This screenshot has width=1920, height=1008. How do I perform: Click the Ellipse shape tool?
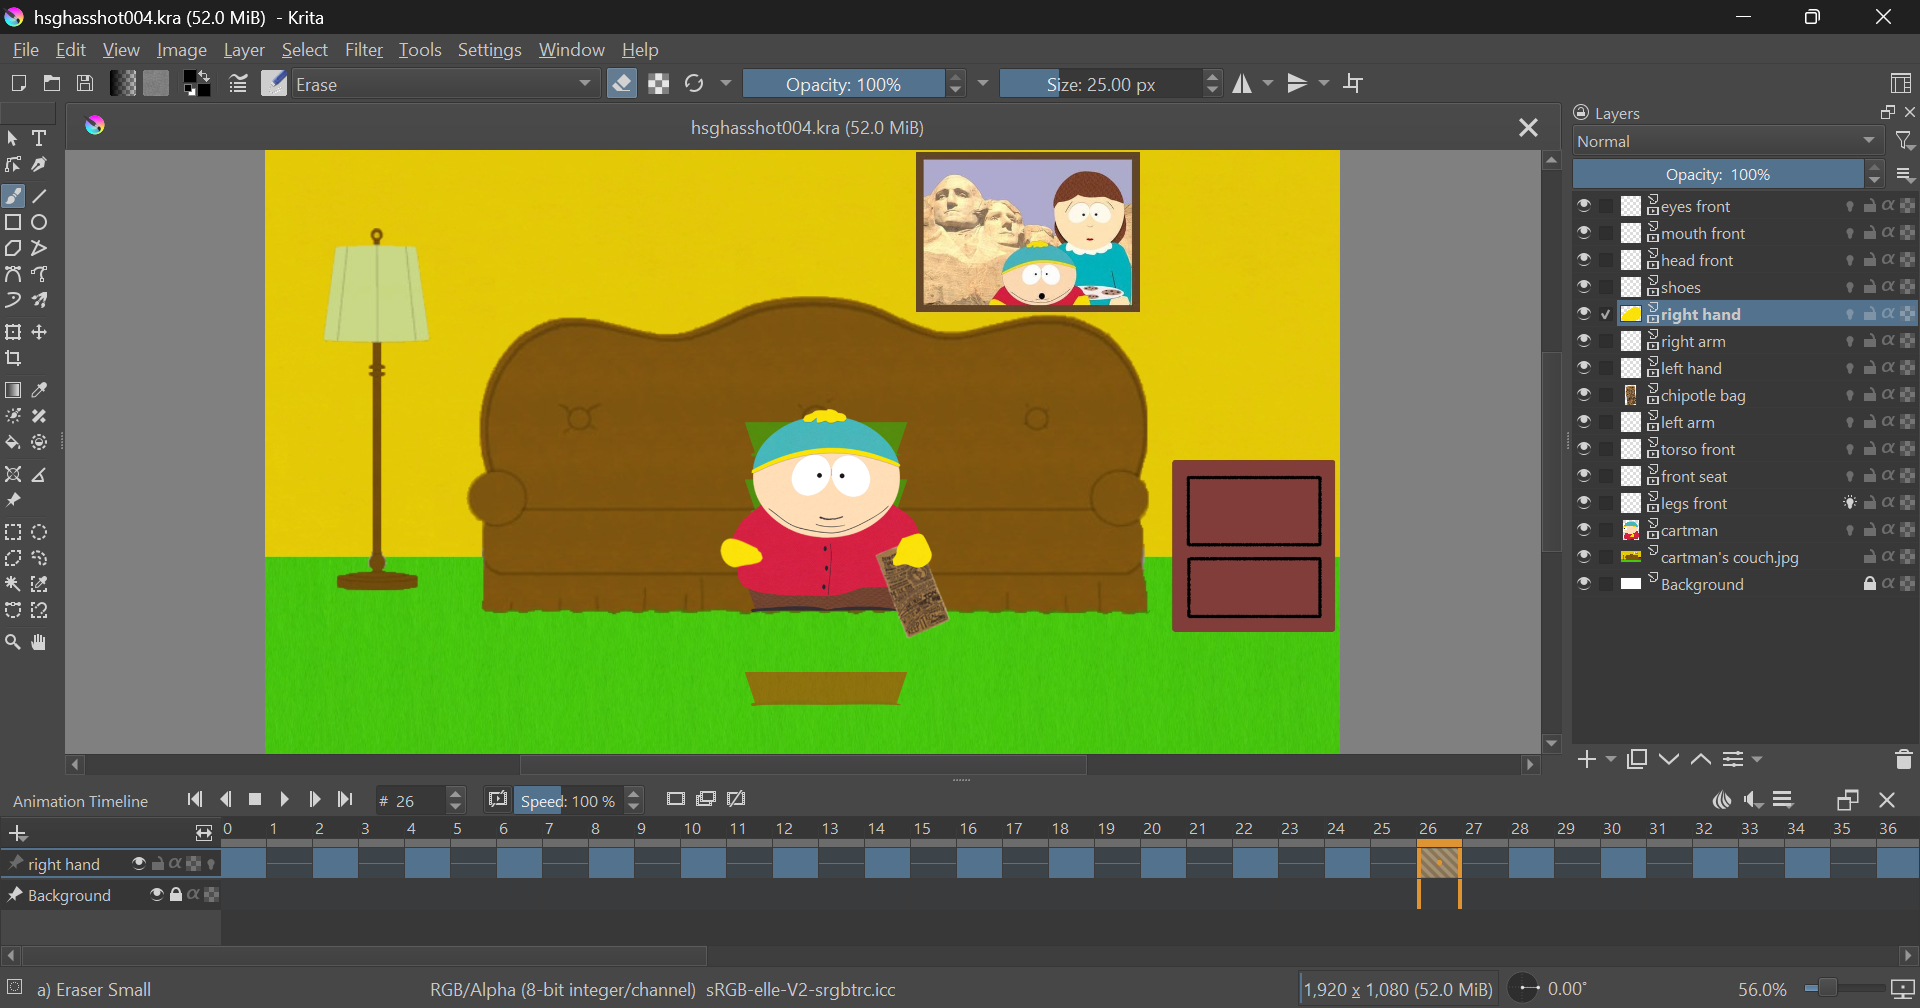pos(40,223)
